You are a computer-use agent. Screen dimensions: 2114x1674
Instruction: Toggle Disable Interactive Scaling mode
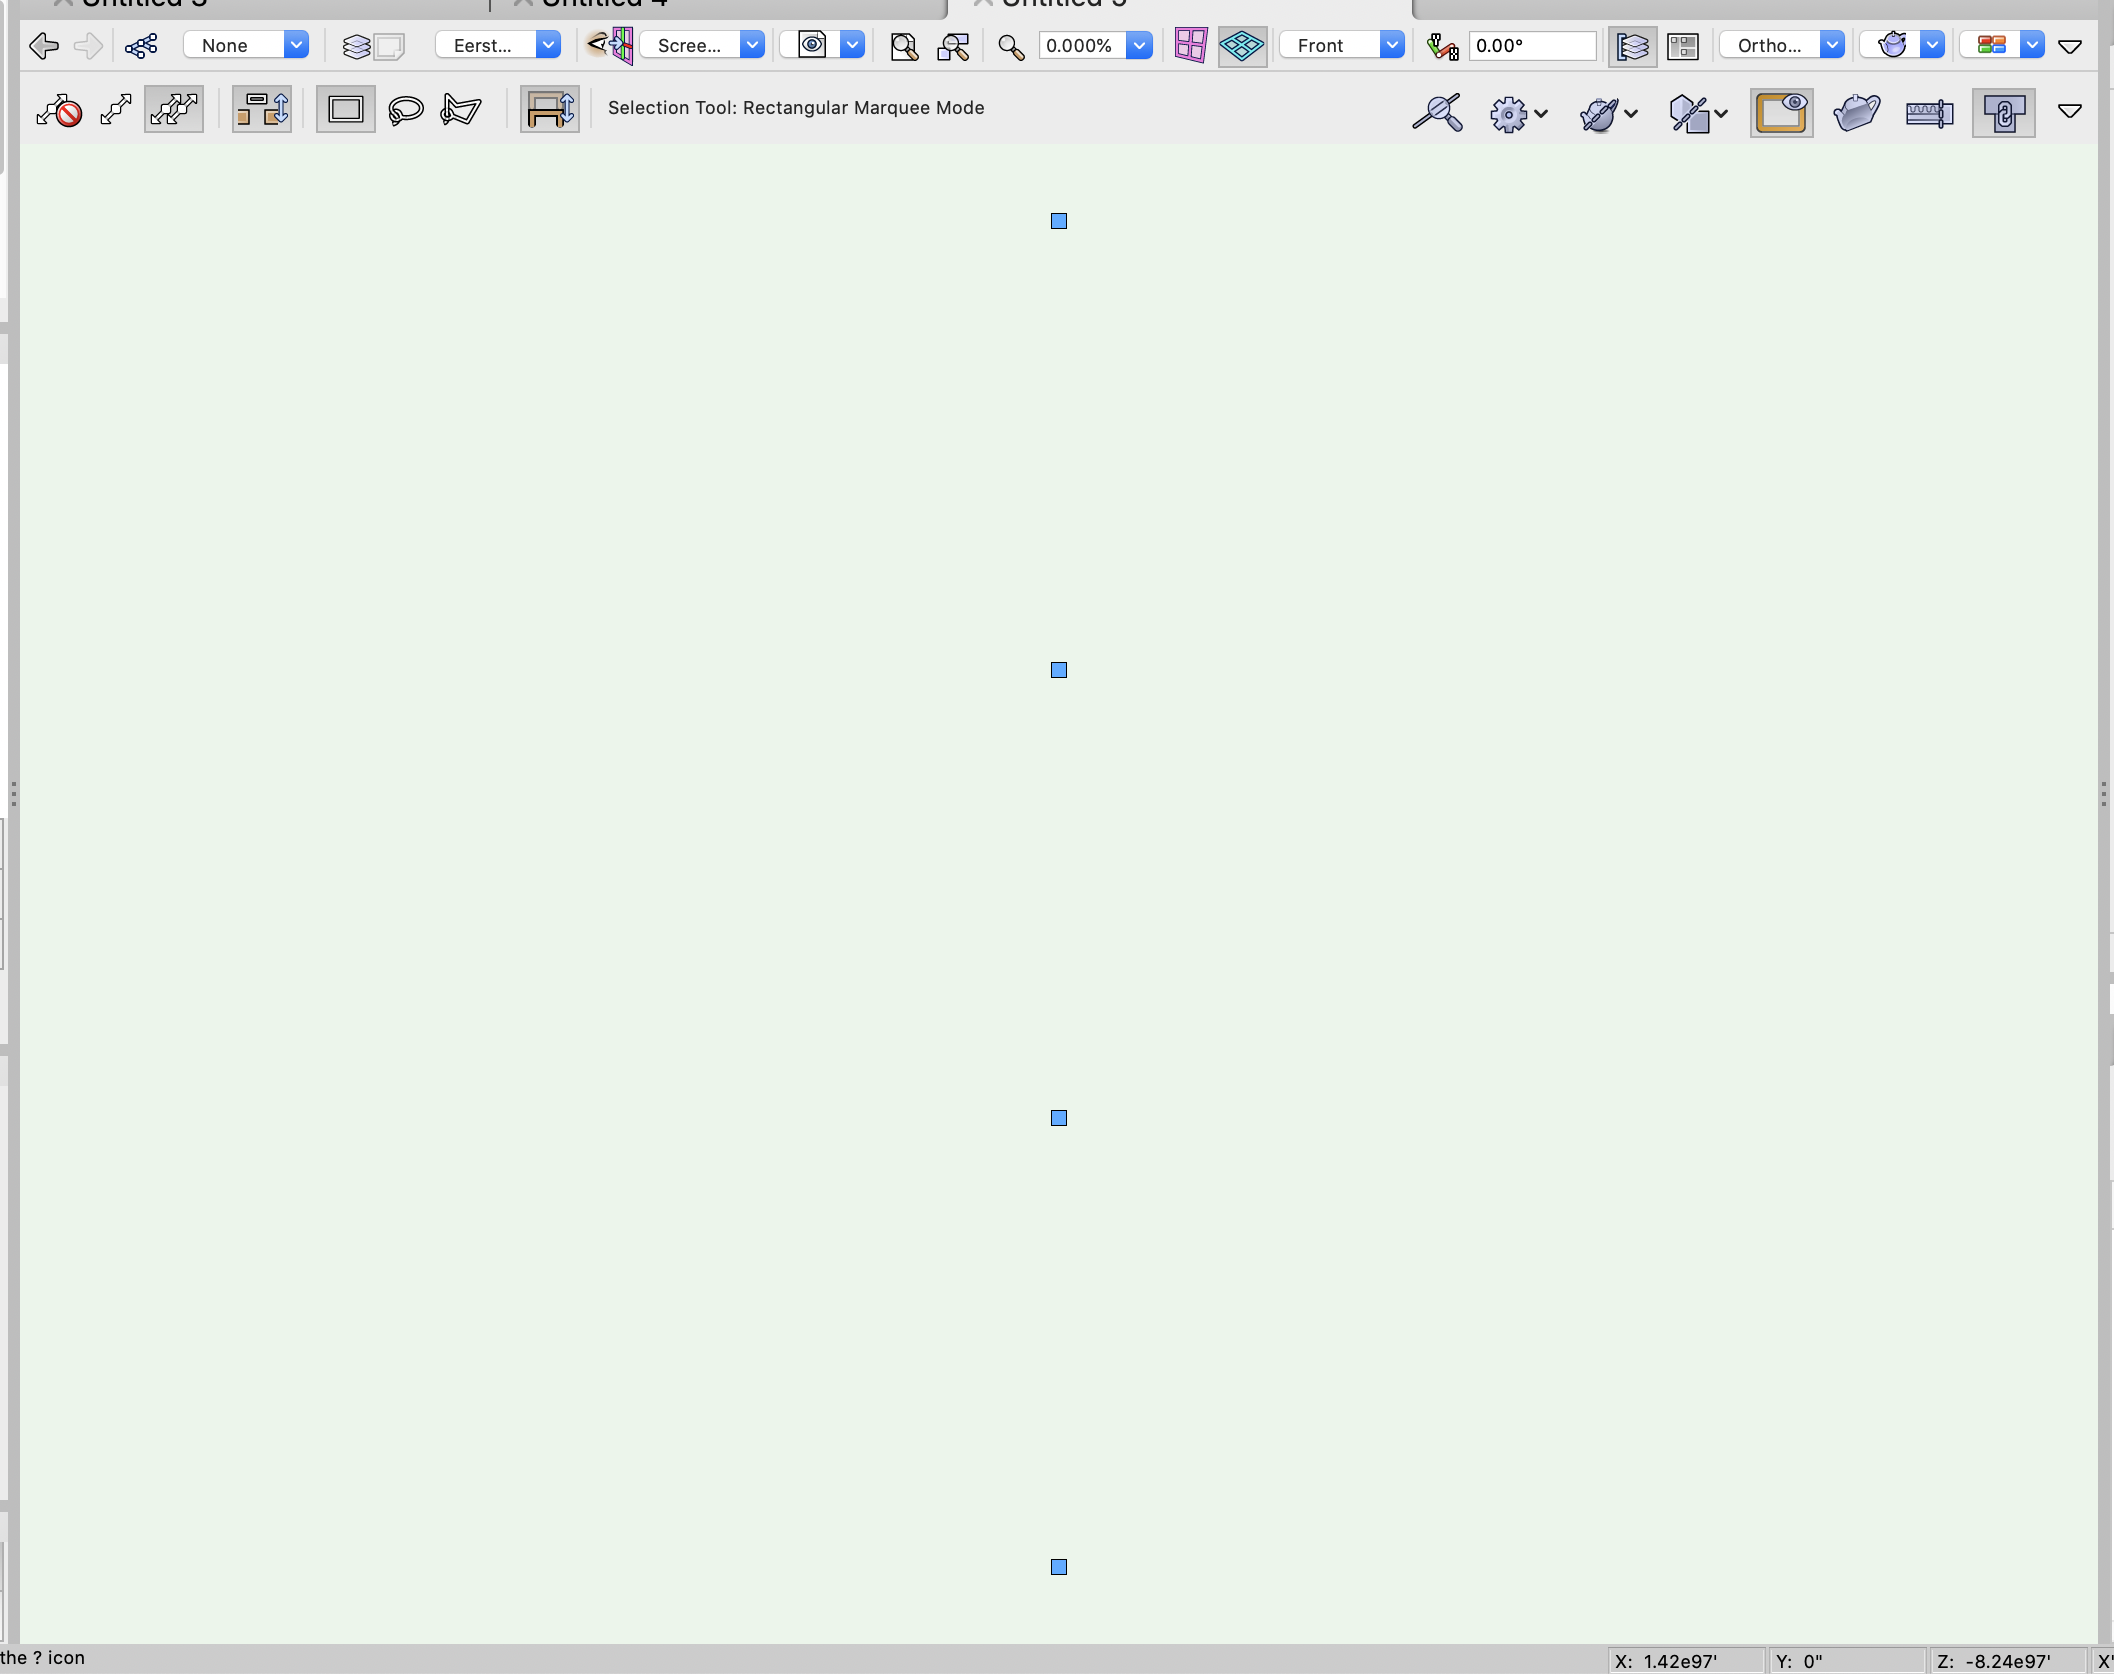(59, 110)
